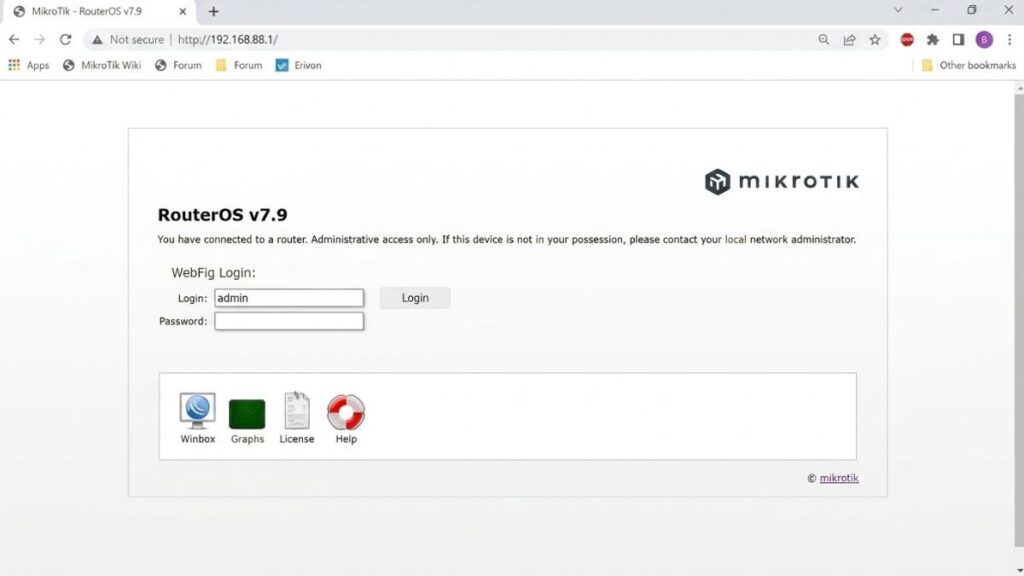The width and height of the screenshot is (1024, 576).
Task: Click the Not secure warning icon
Action: (97, 40)
